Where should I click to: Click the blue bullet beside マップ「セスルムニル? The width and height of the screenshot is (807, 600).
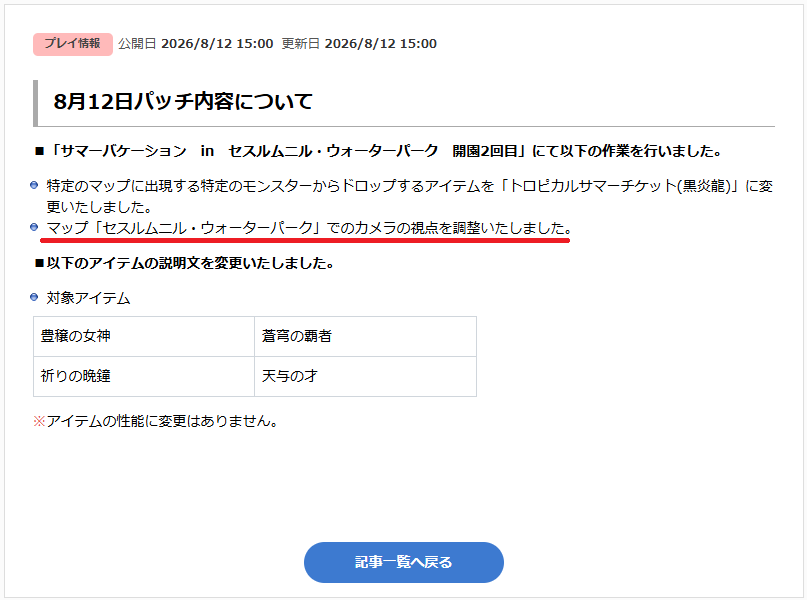click(34, 227)
